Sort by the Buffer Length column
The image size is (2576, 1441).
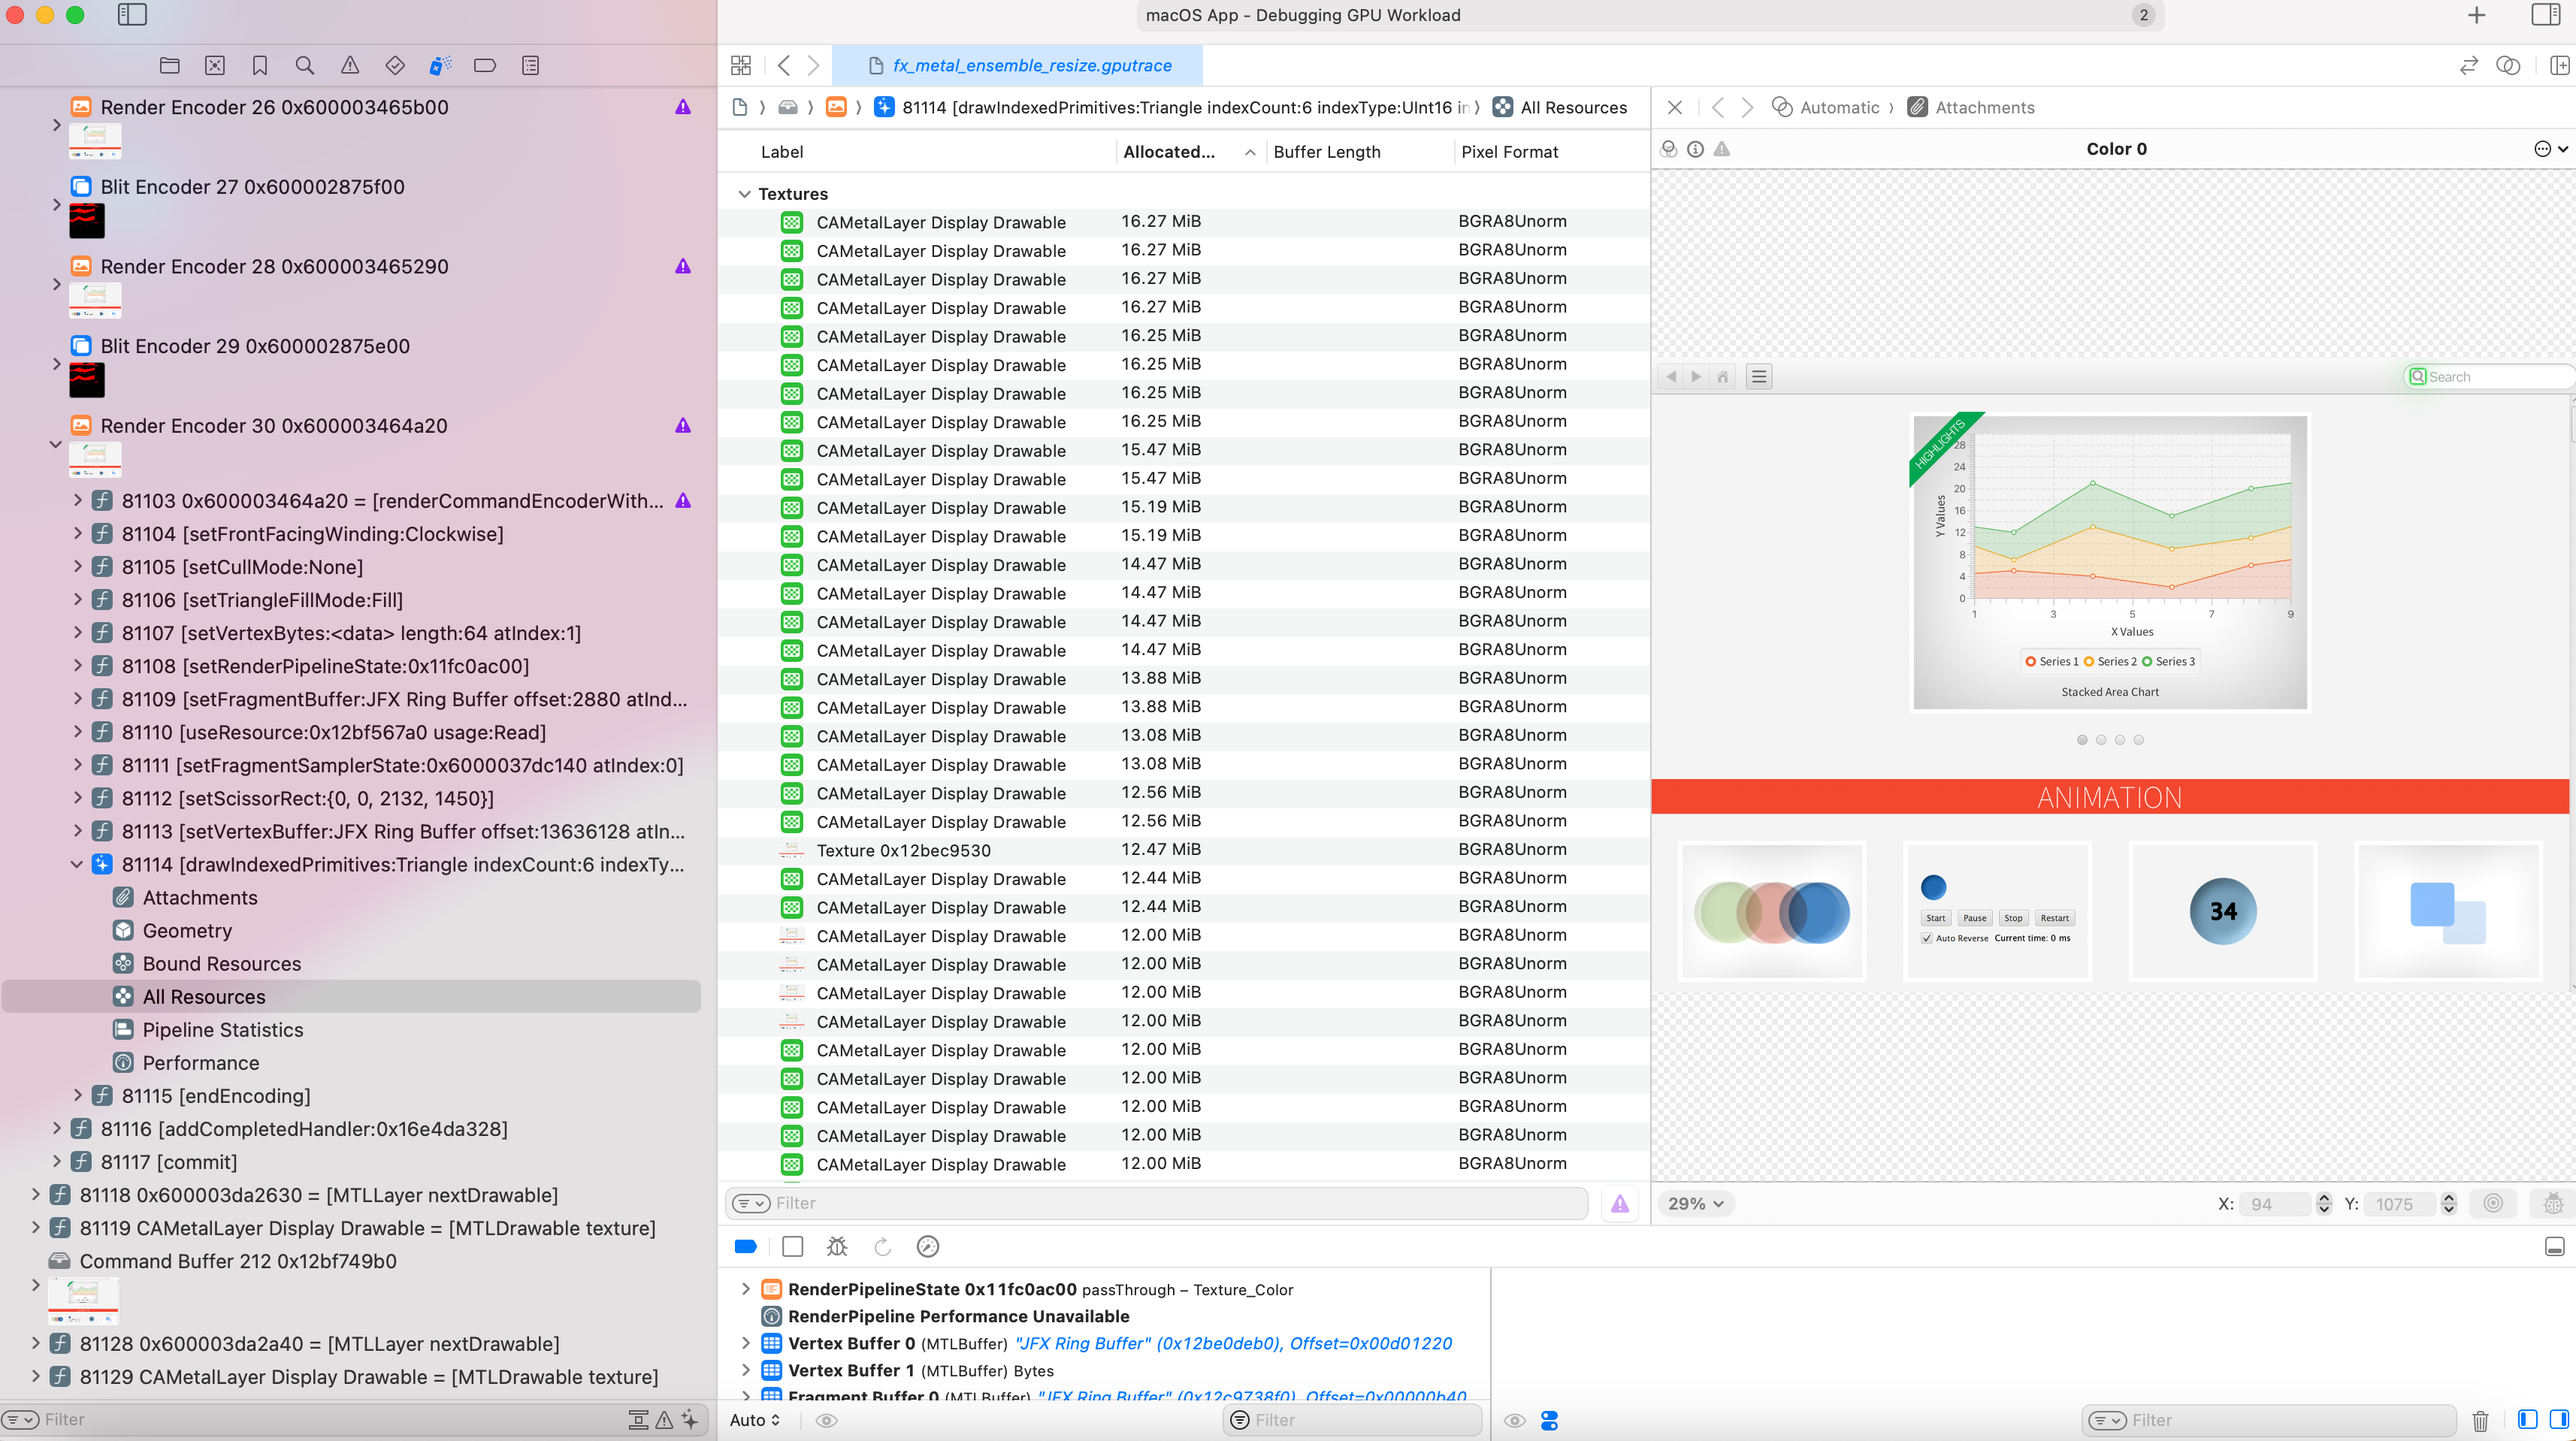(1327, 152)
